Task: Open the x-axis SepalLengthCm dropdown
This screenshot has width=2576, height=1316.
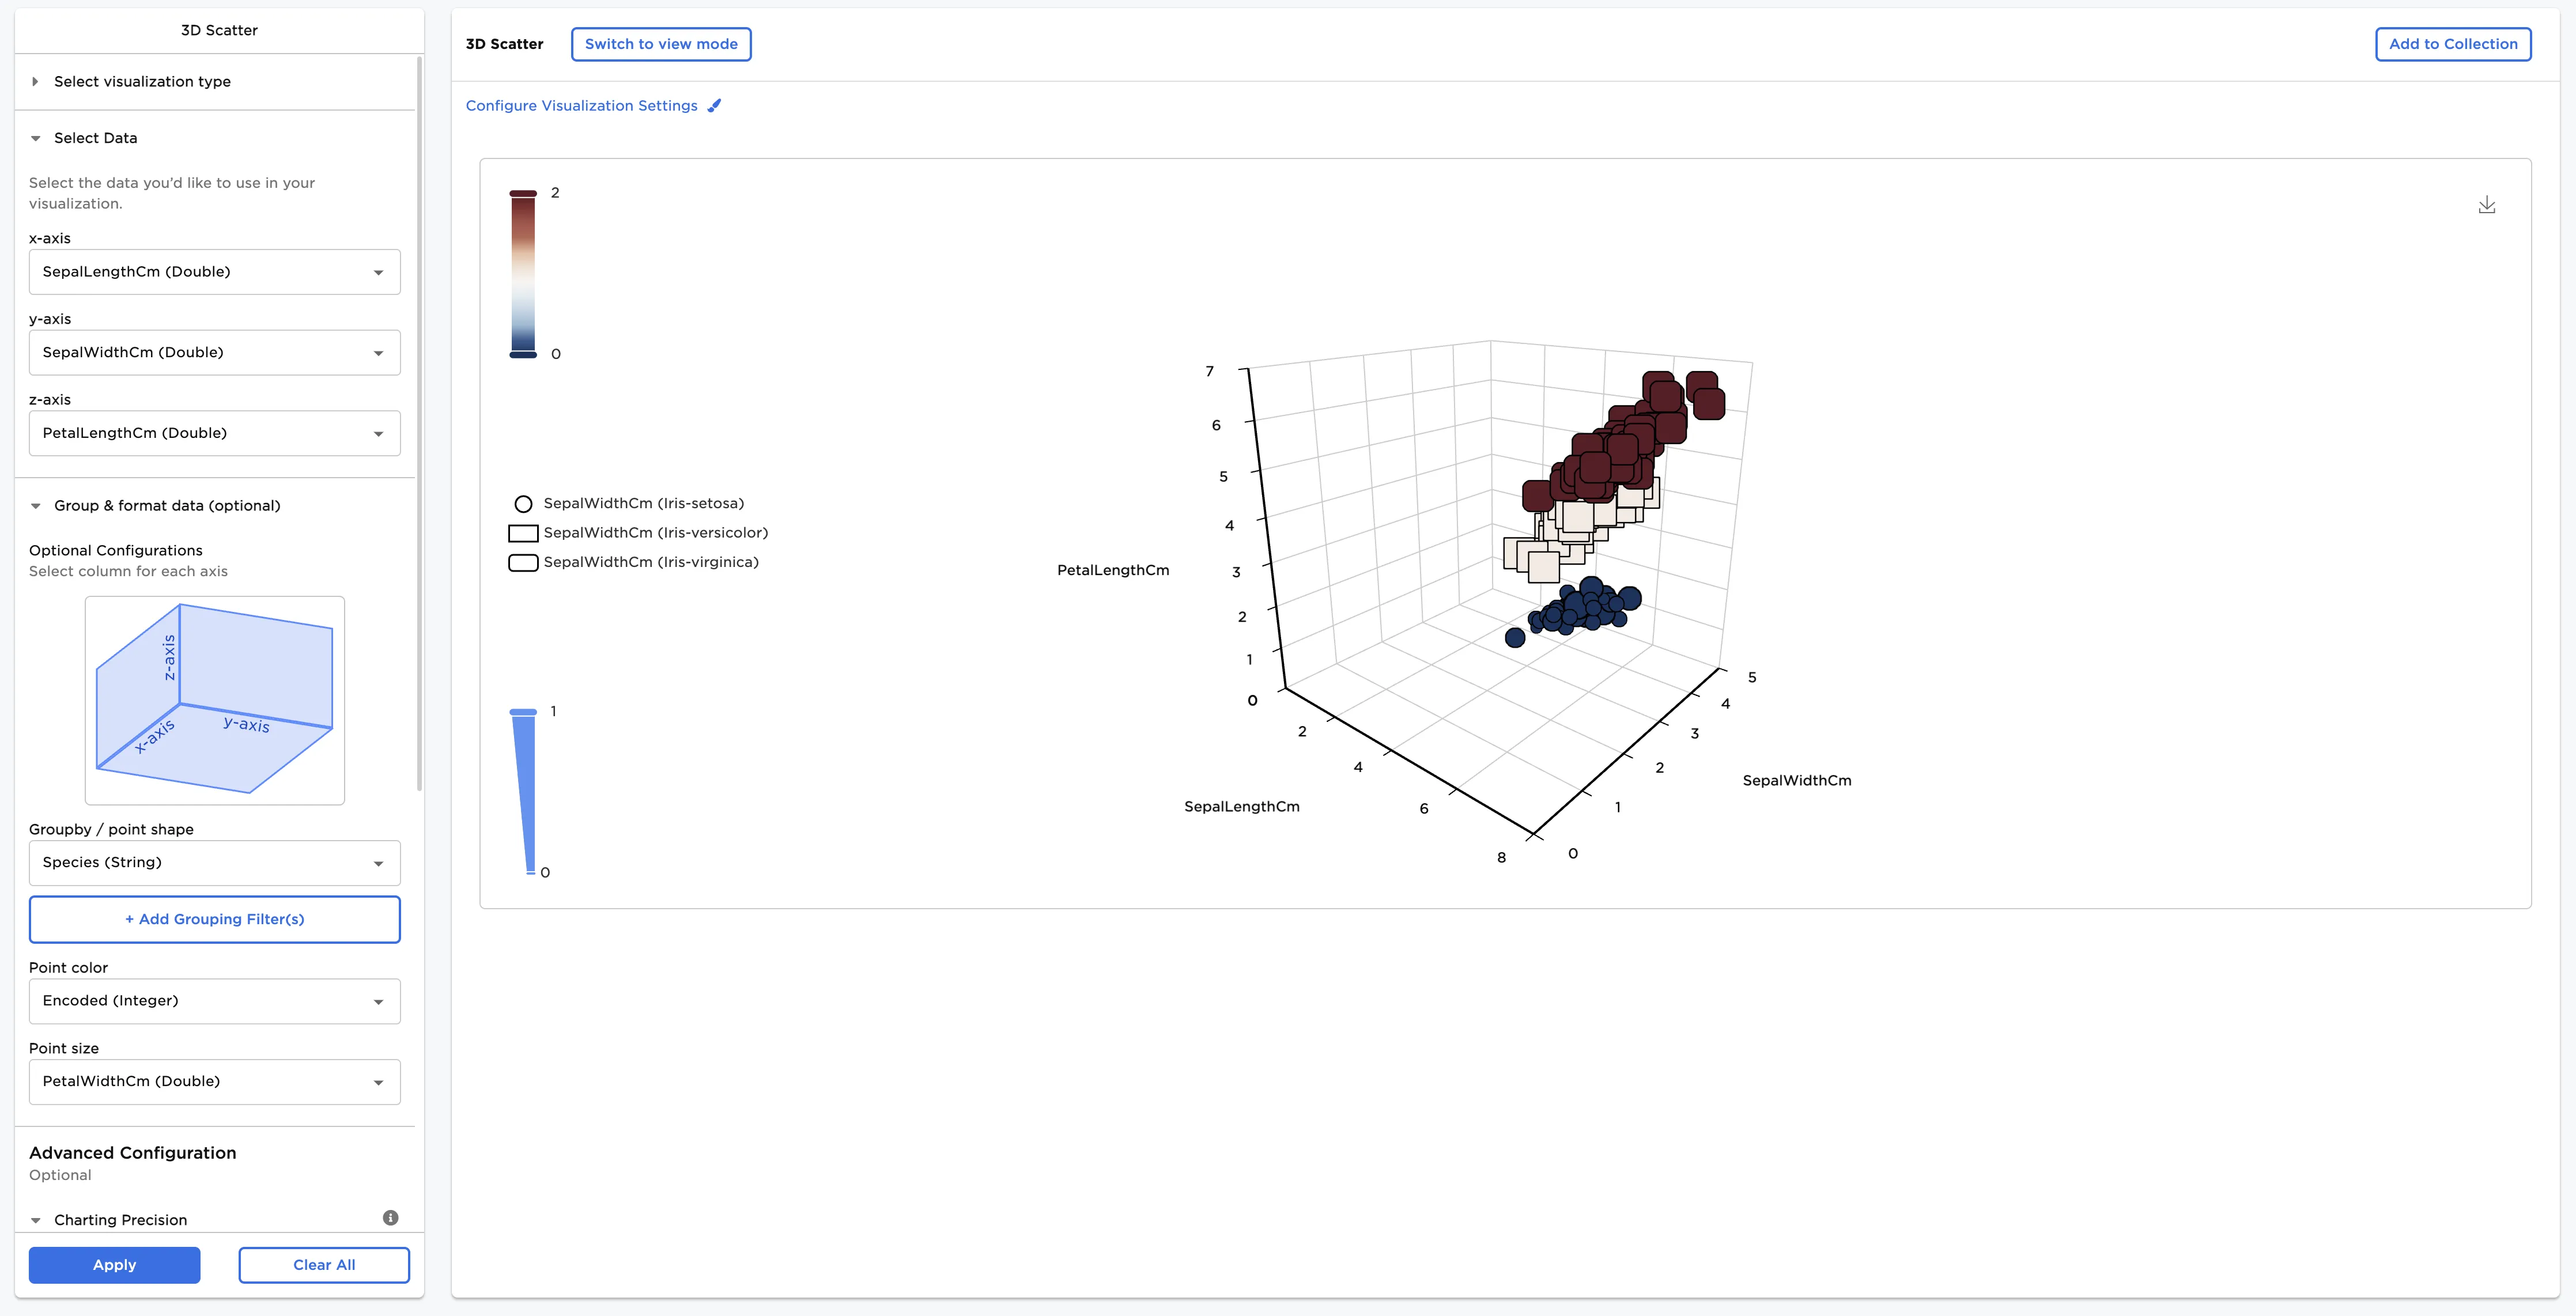Action: point(214,272)
